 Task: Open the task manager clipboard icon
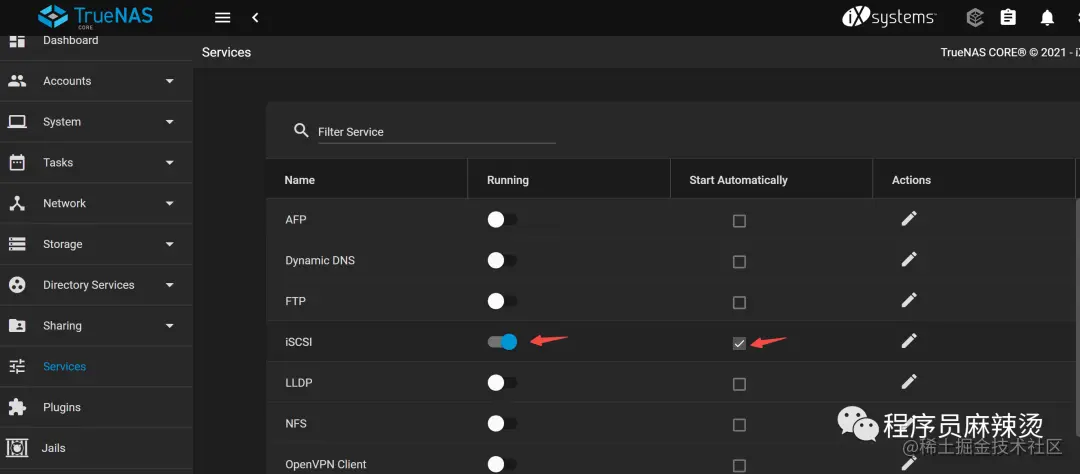coord(1008,18)
